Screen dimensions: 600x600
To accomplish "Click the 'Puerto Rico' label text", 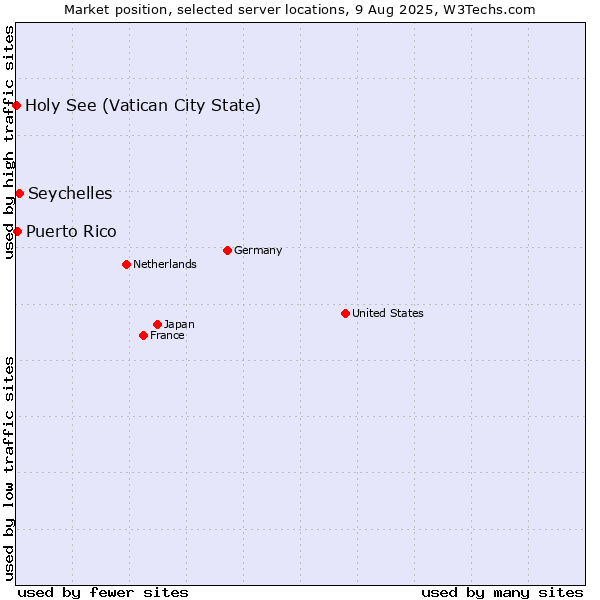I will pyautogui.click(x=71, y=232).
